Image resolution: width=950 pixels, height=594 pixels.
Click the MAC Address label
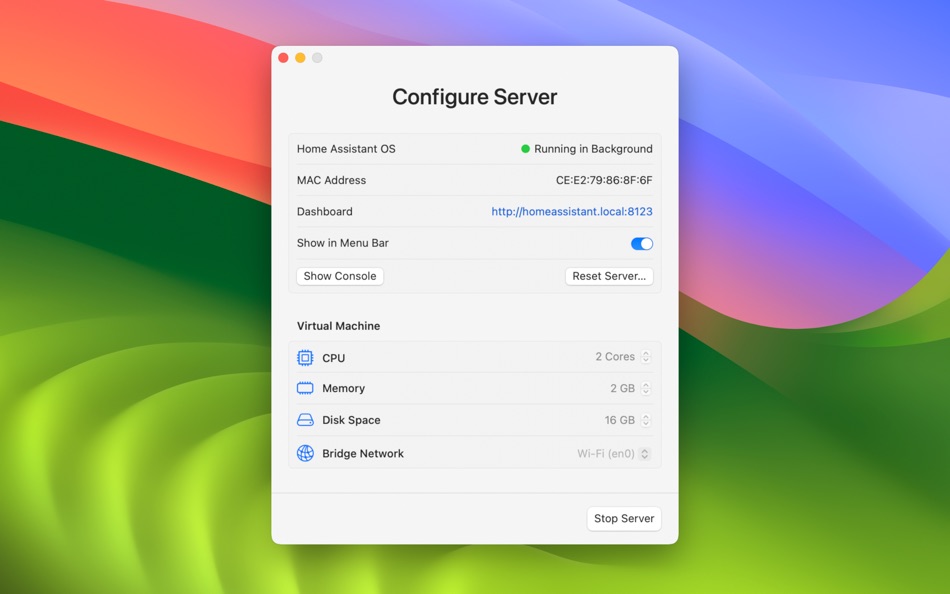click(331, 180)
